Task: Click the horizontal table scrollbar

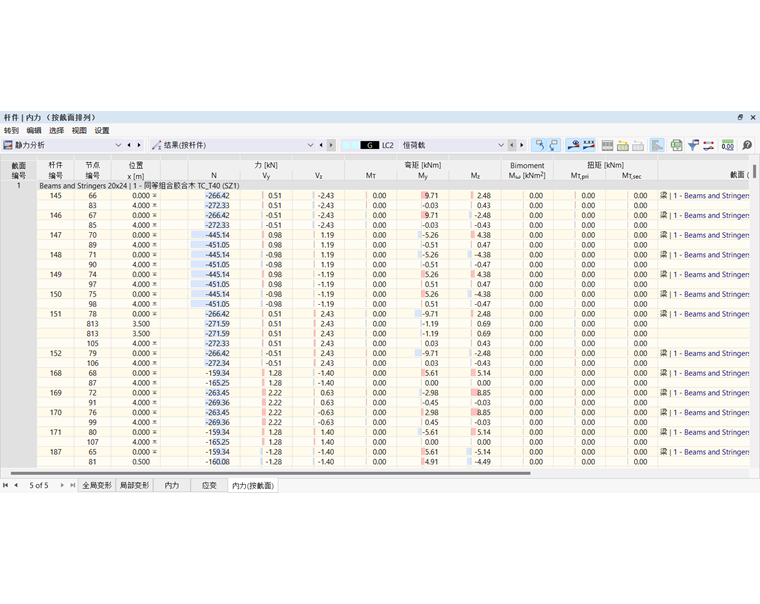Action: (x=270, y=473)
